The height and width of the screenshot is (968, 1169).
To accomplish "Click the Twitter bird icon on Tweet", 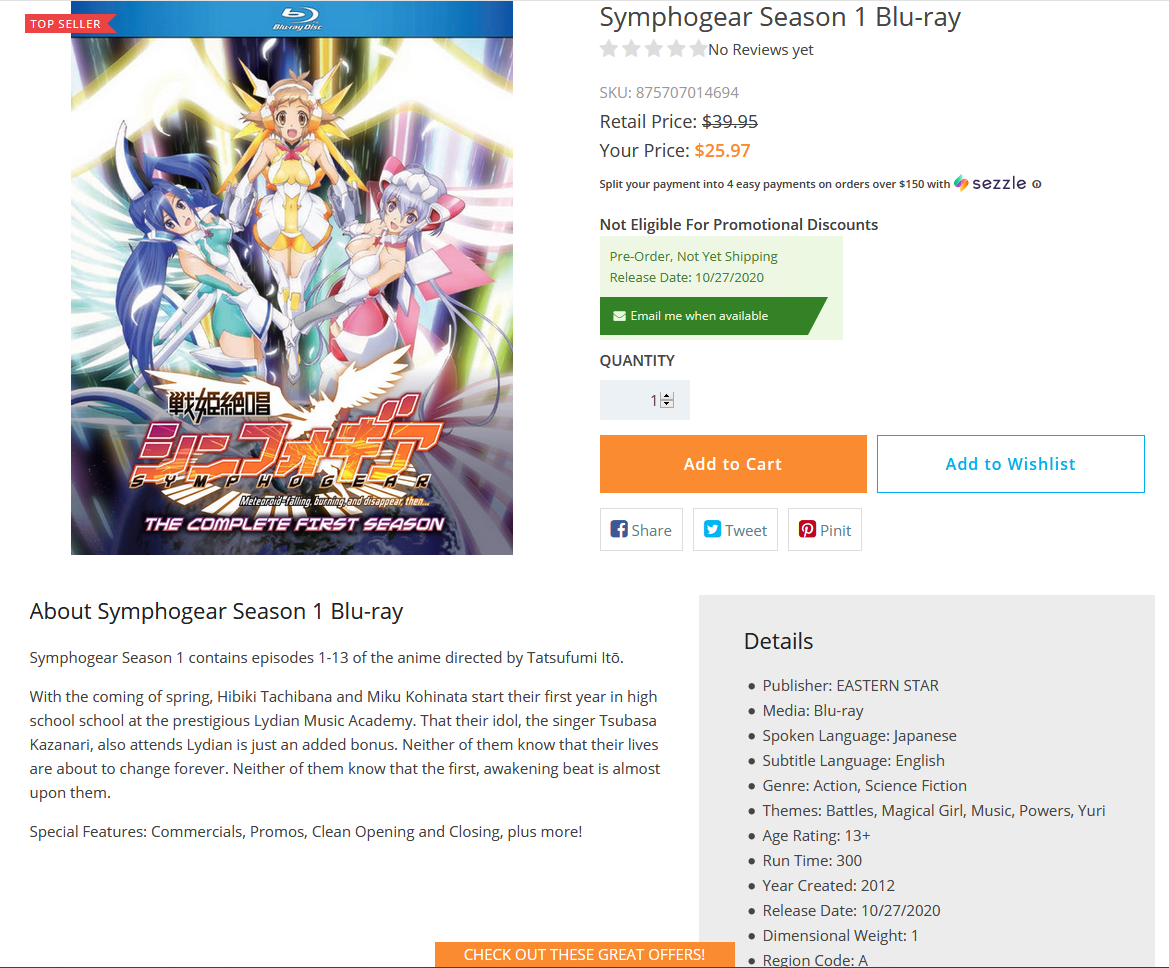I will coord(713,529).
